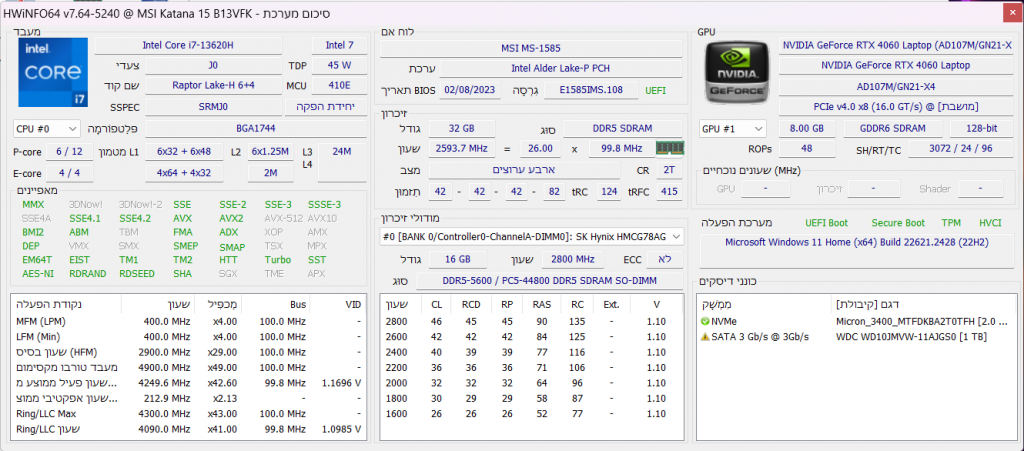
Task: Click Microsoft Windows 11 Home build text
Action: [857, 242]
